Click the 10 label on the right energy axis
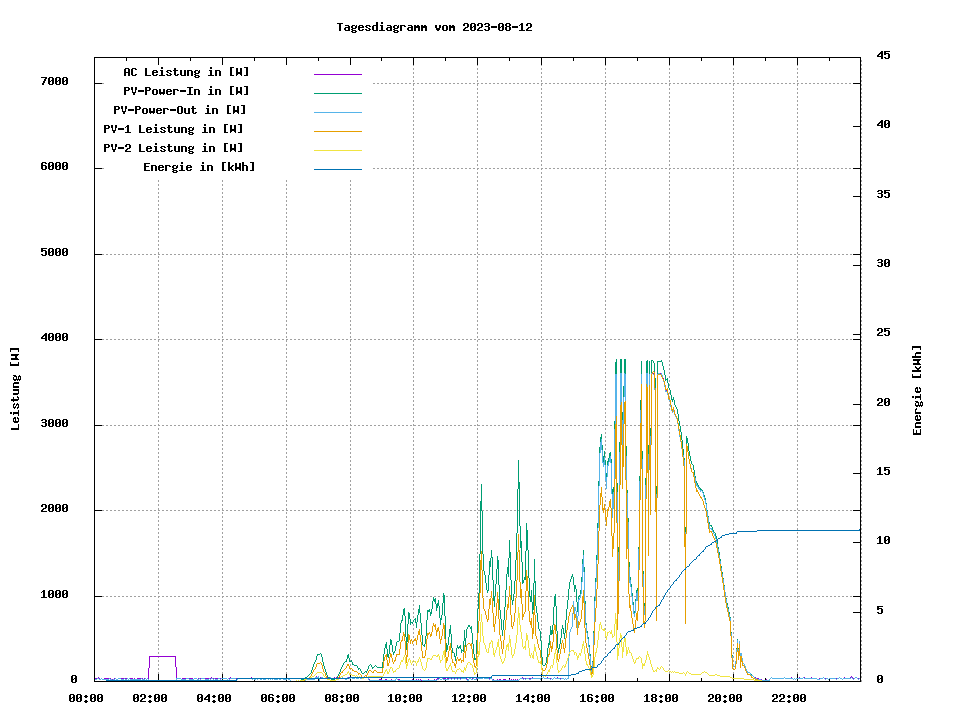The image size is (960, 720). tap(883, 541)
